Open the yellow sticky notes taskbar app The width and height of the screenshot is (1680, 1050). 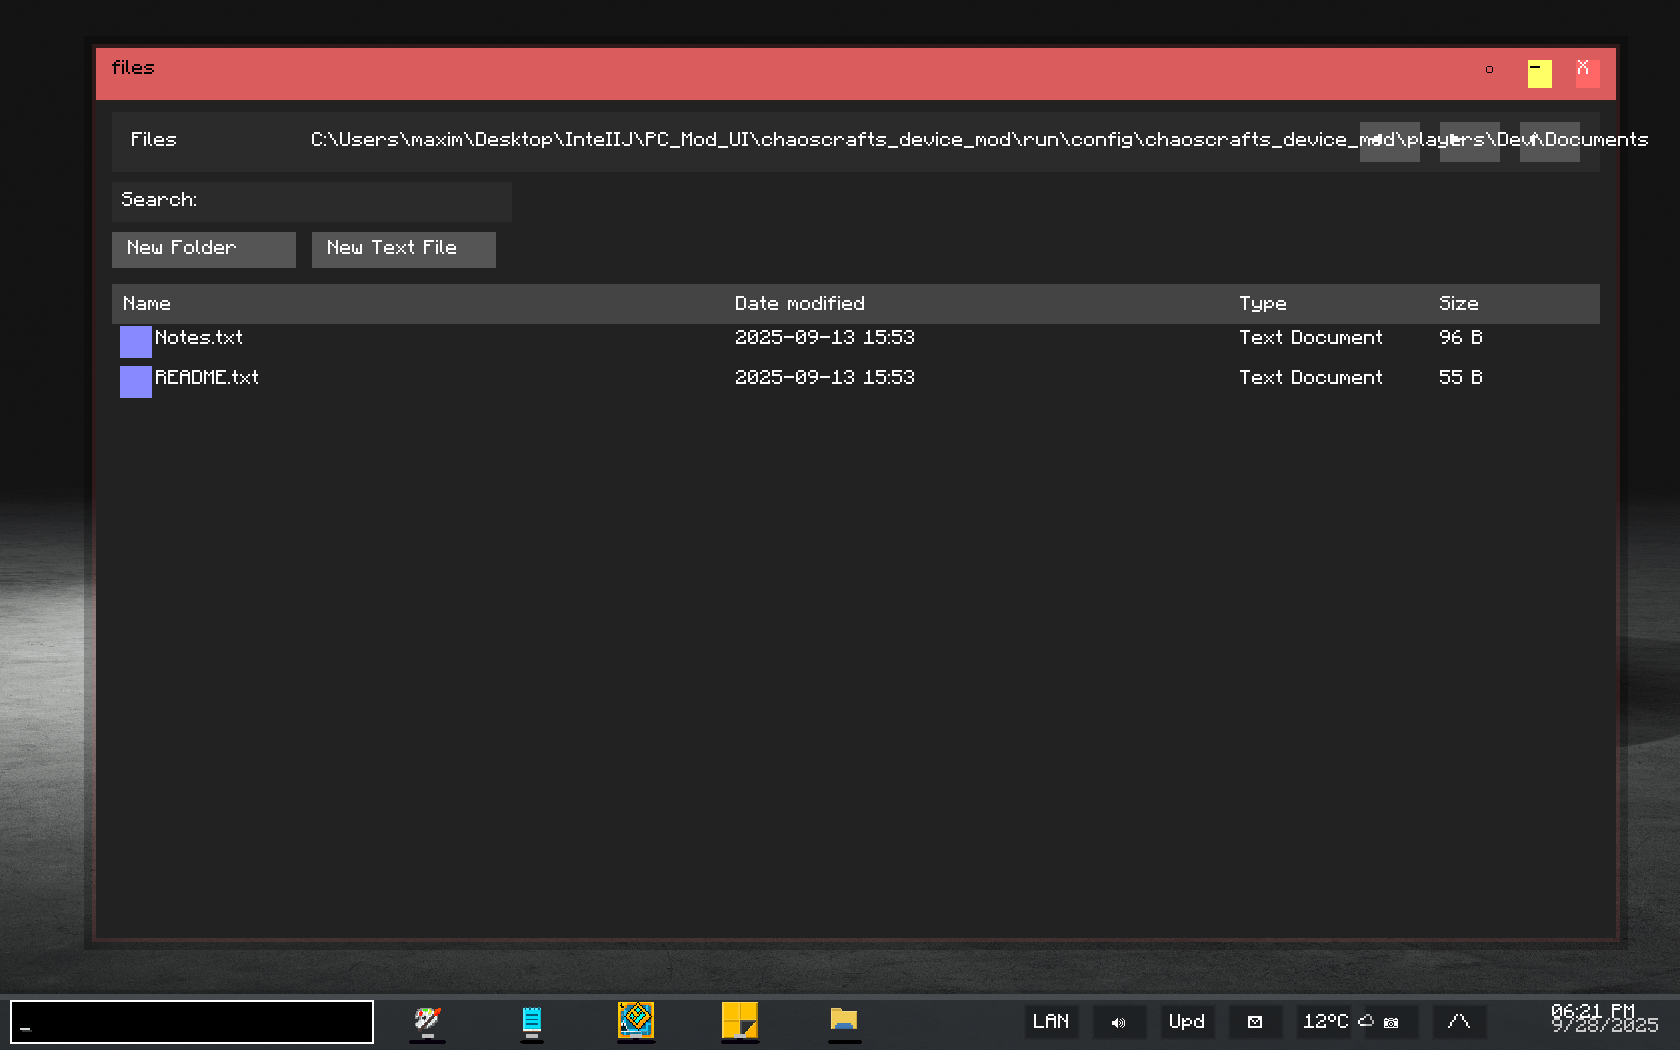pyautogui.click(x=739, y=1021)
